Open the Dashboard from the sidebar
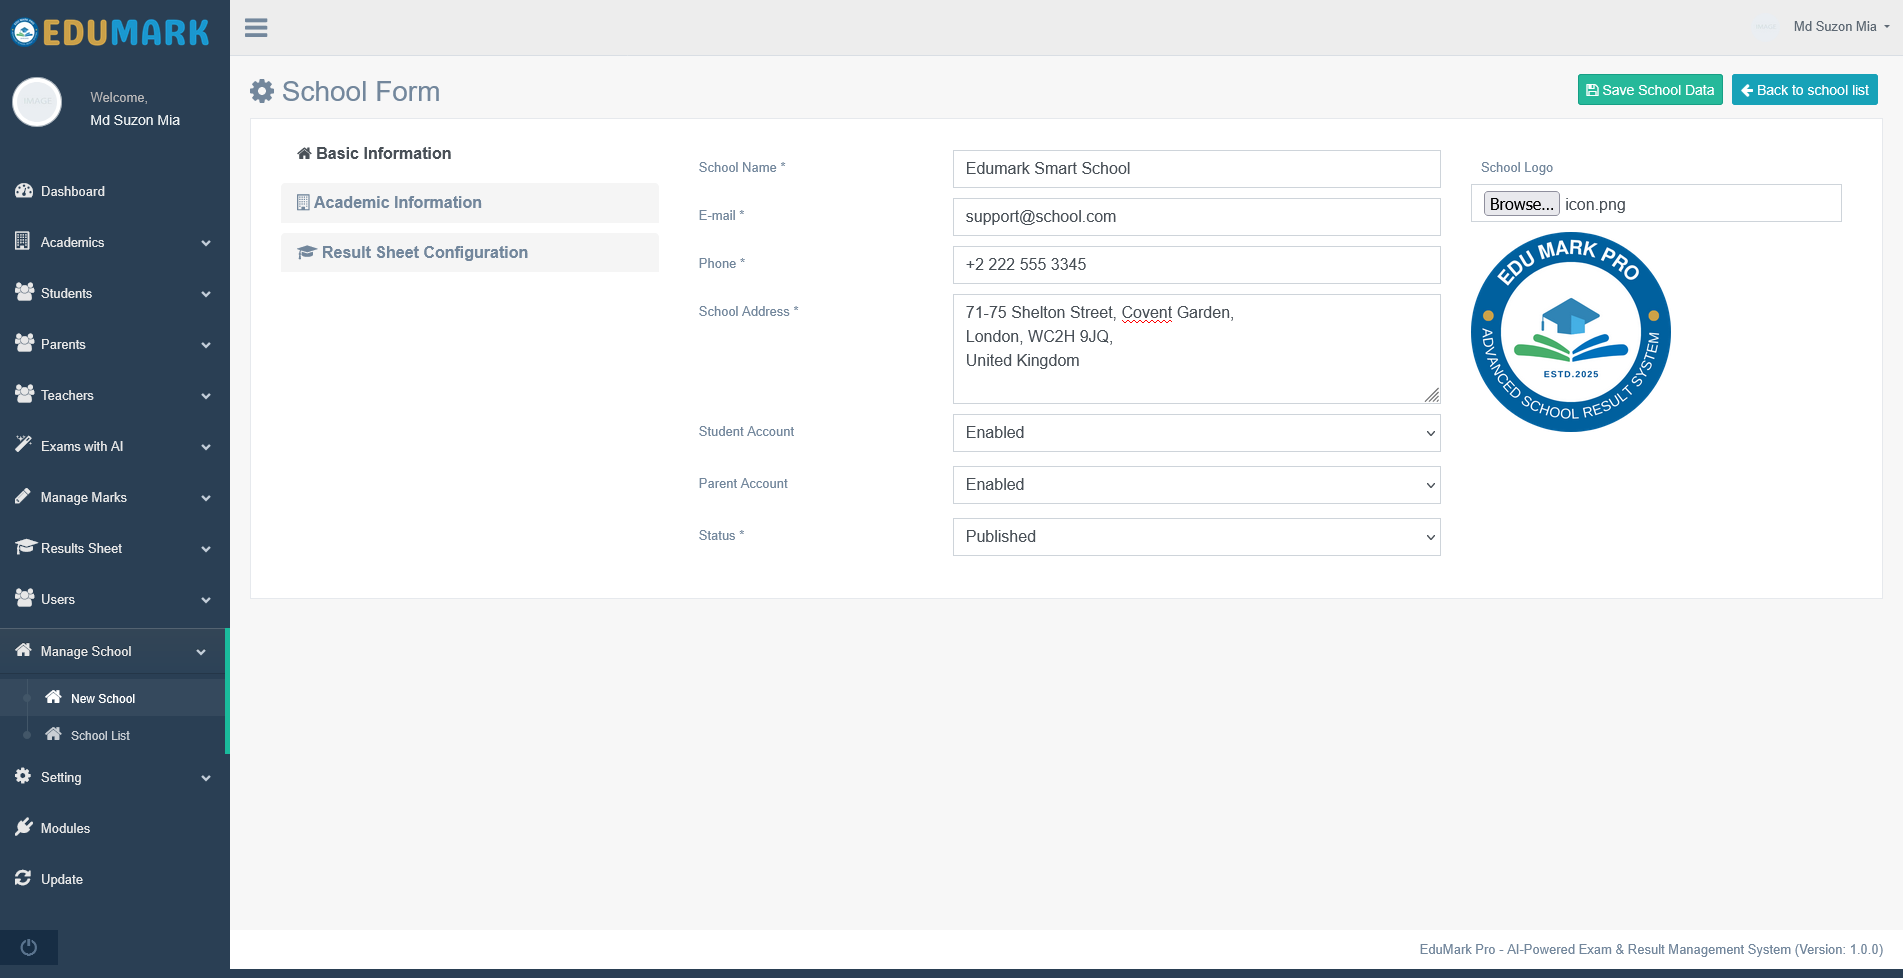The height and width of the screenshot is (978, 1903). (x=73, y=191)
